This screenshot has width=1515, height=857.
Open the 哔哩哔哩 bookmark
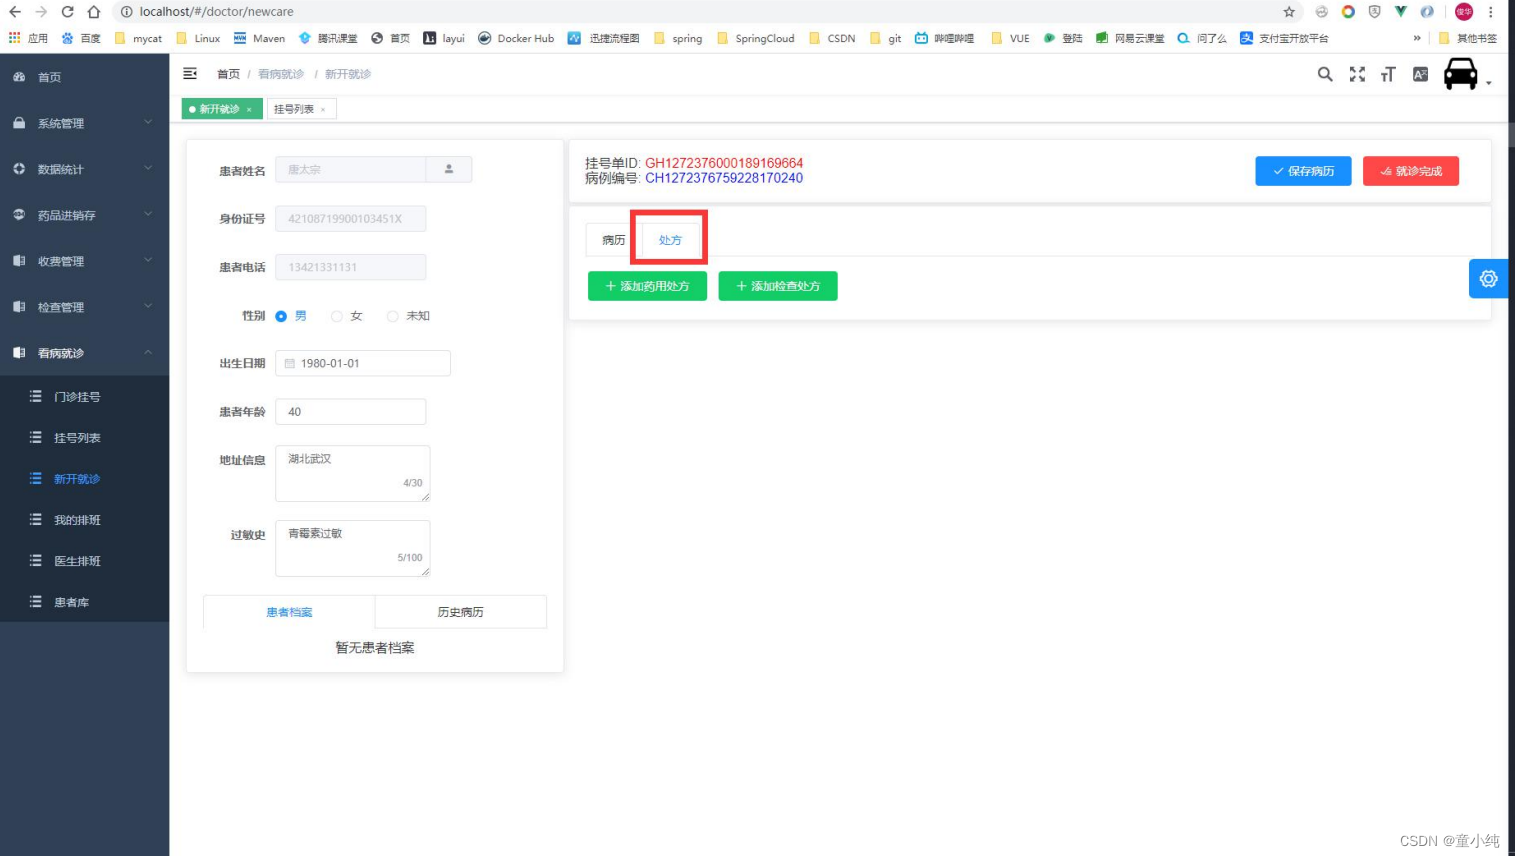coord(944,38)
